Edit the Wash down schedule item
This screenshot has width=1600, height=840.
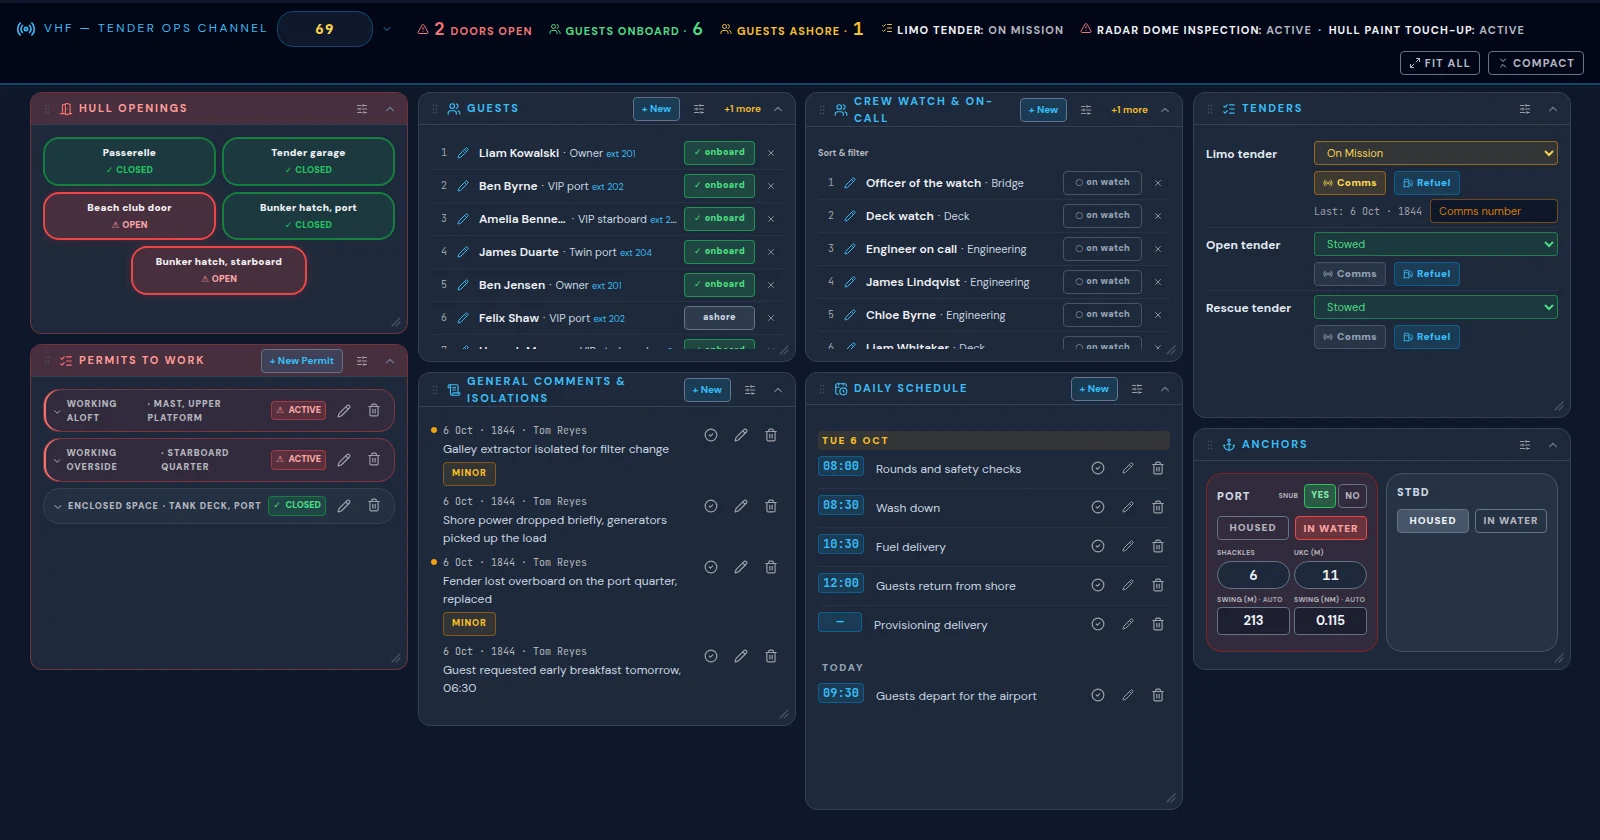point(1128,507)
